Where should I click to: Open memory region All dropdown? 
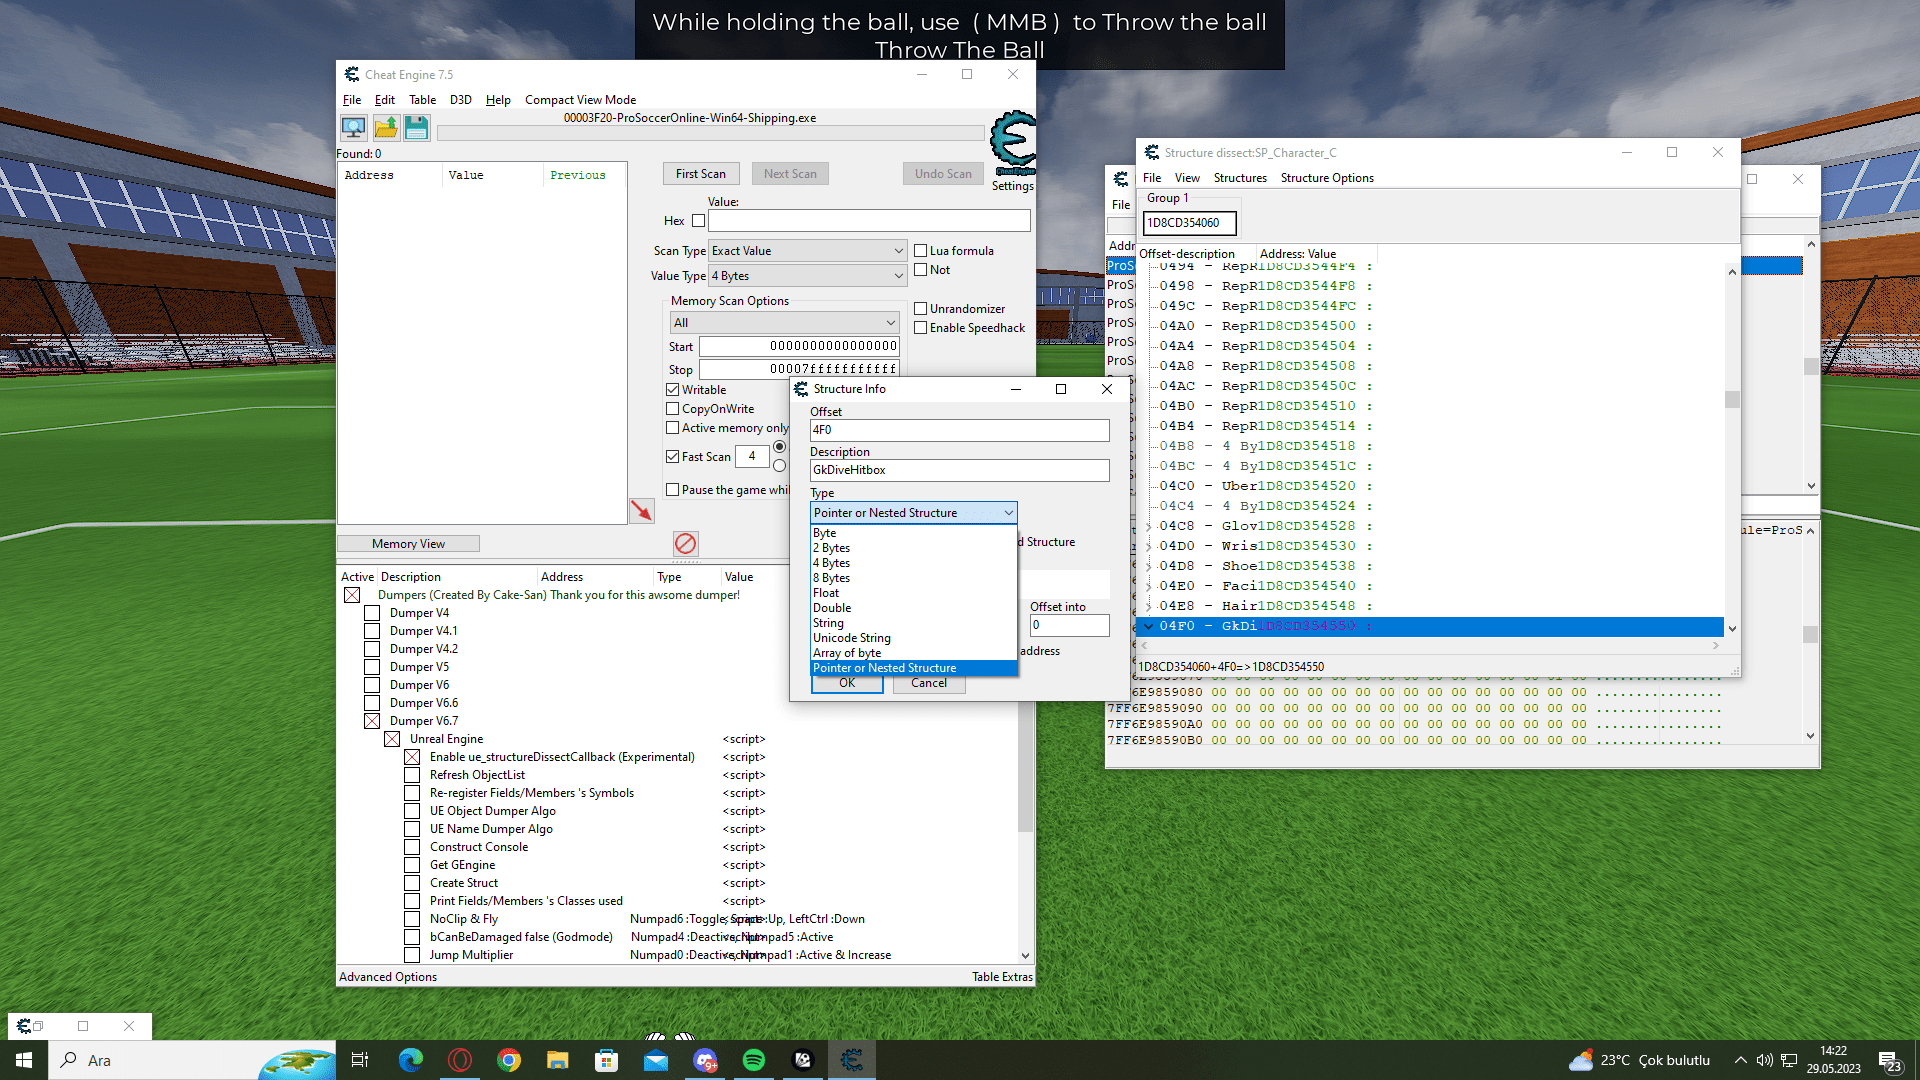[784, 323]
